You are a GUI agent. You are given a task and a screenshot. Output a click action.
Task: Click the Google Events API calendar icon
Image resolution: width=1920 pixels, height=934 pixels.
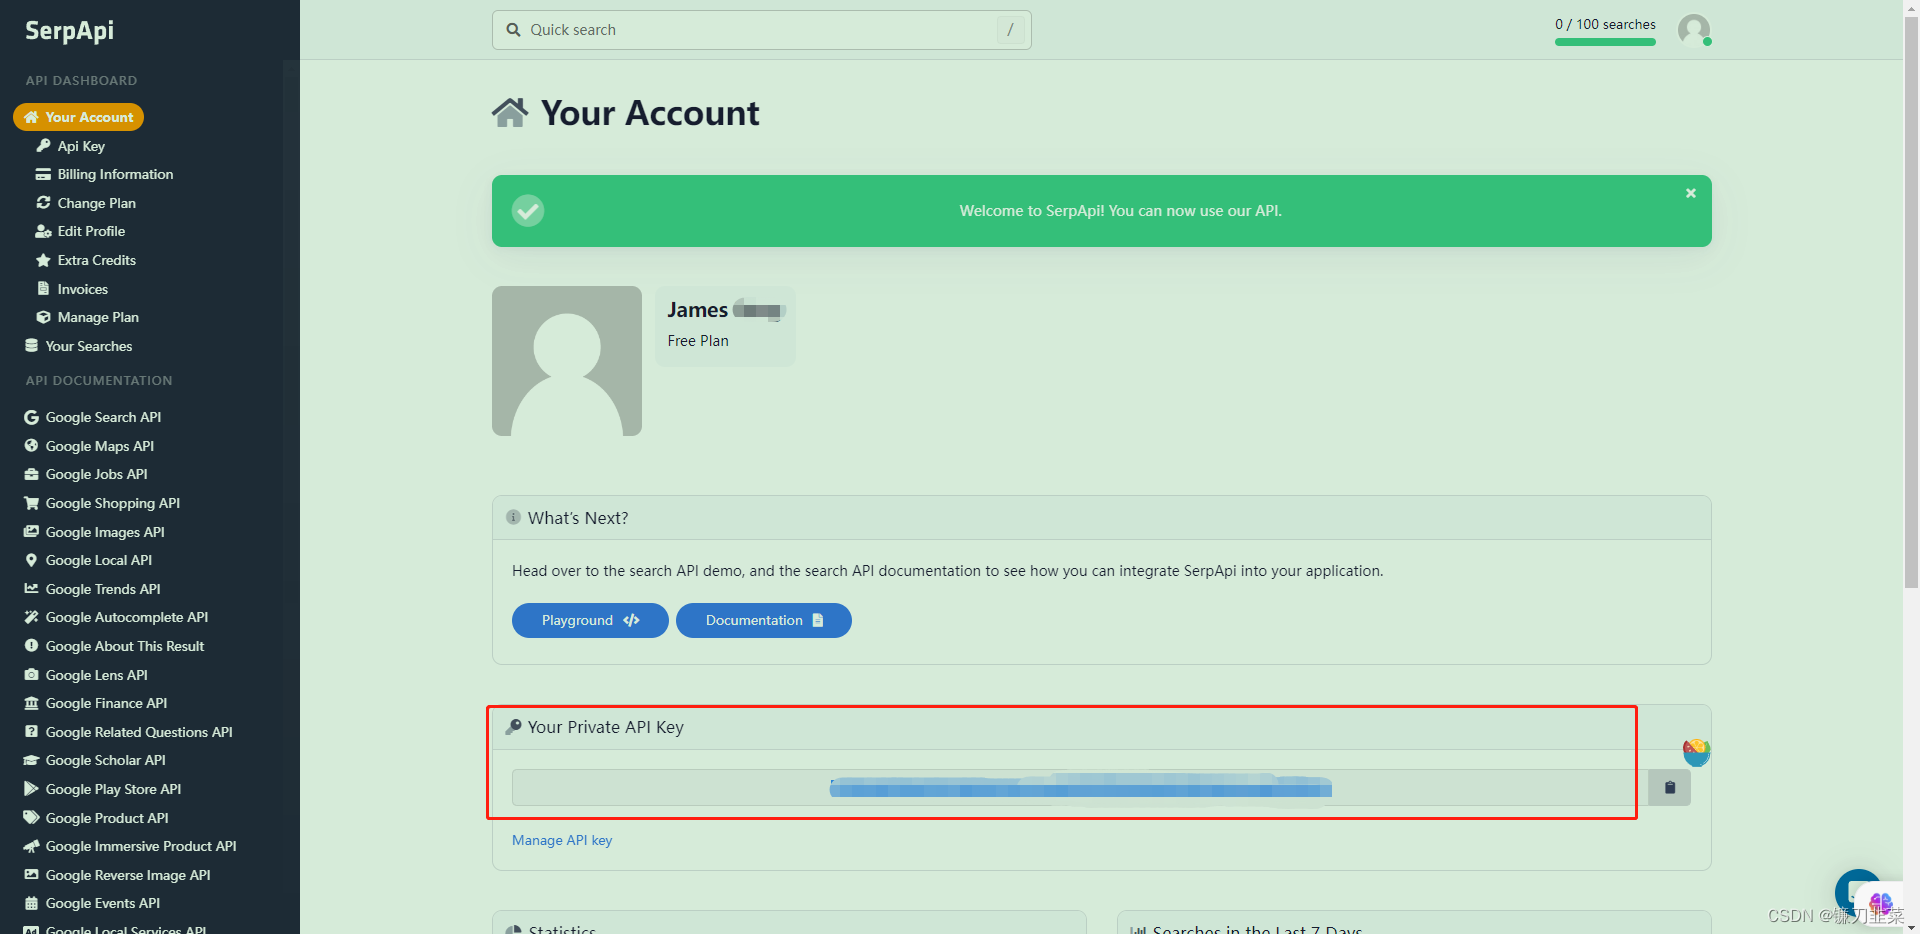coord(31,903)
